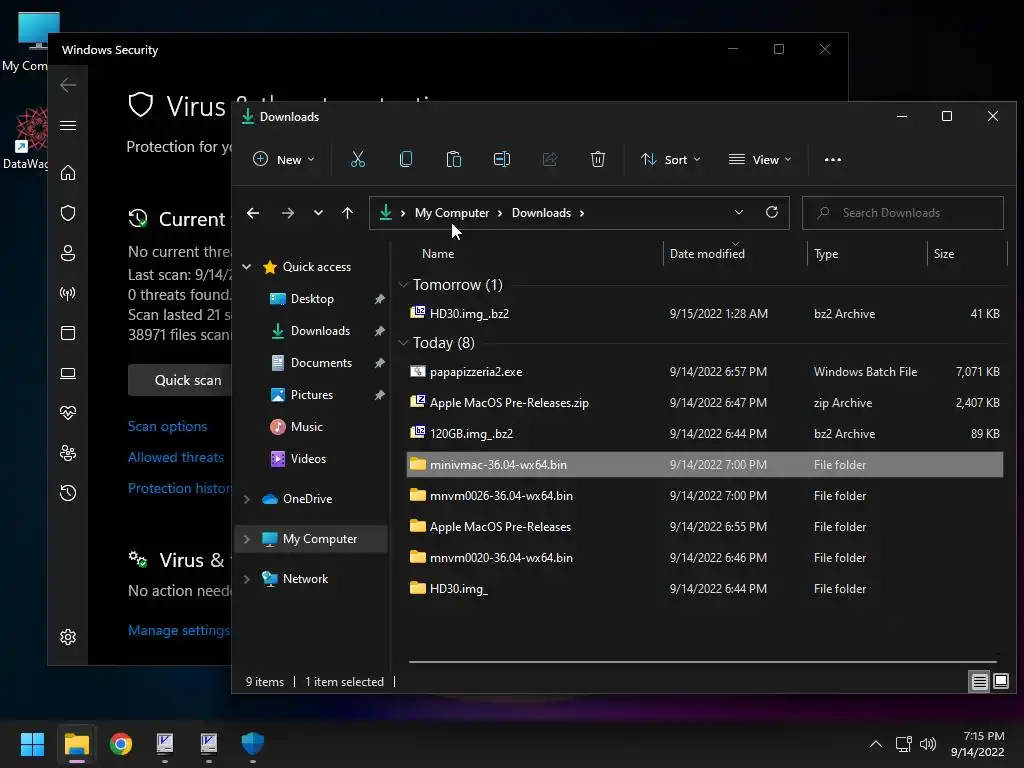Open the New item dropdown
The width and height of the screenshot is (1024, 768).
point(283,159)
